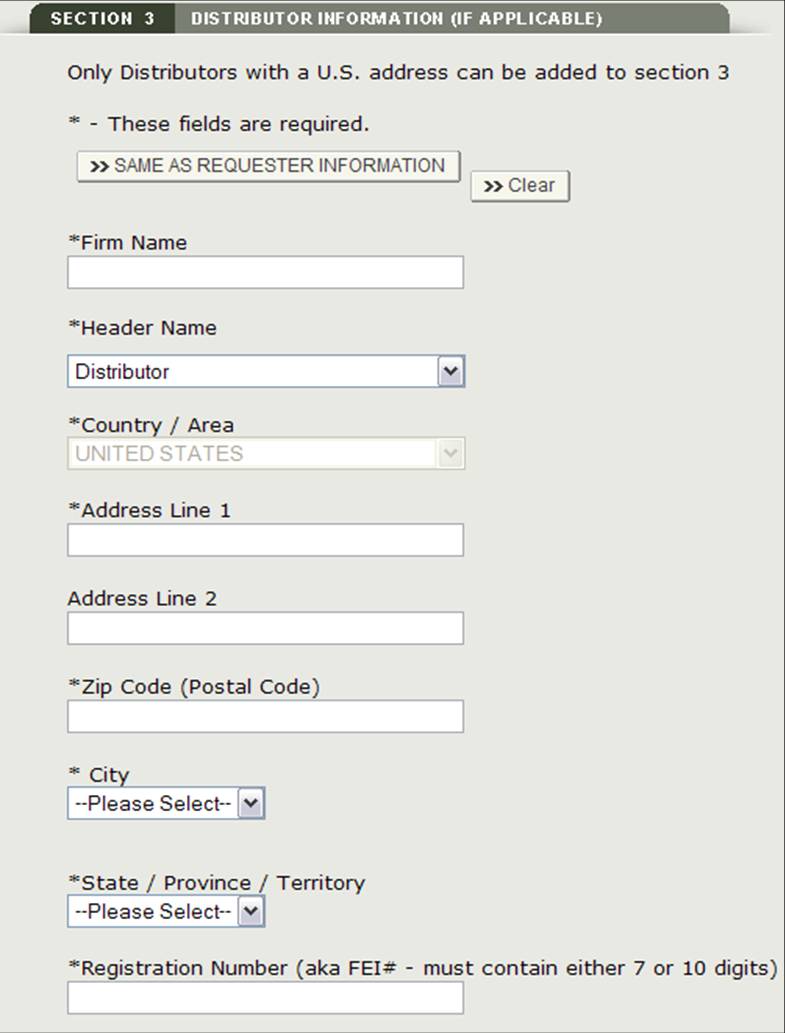Select the Distributor Information (If Applicable) heading
Viewport: 785px width, 1033px height.
pyautogui.click(x=396, y=19)
